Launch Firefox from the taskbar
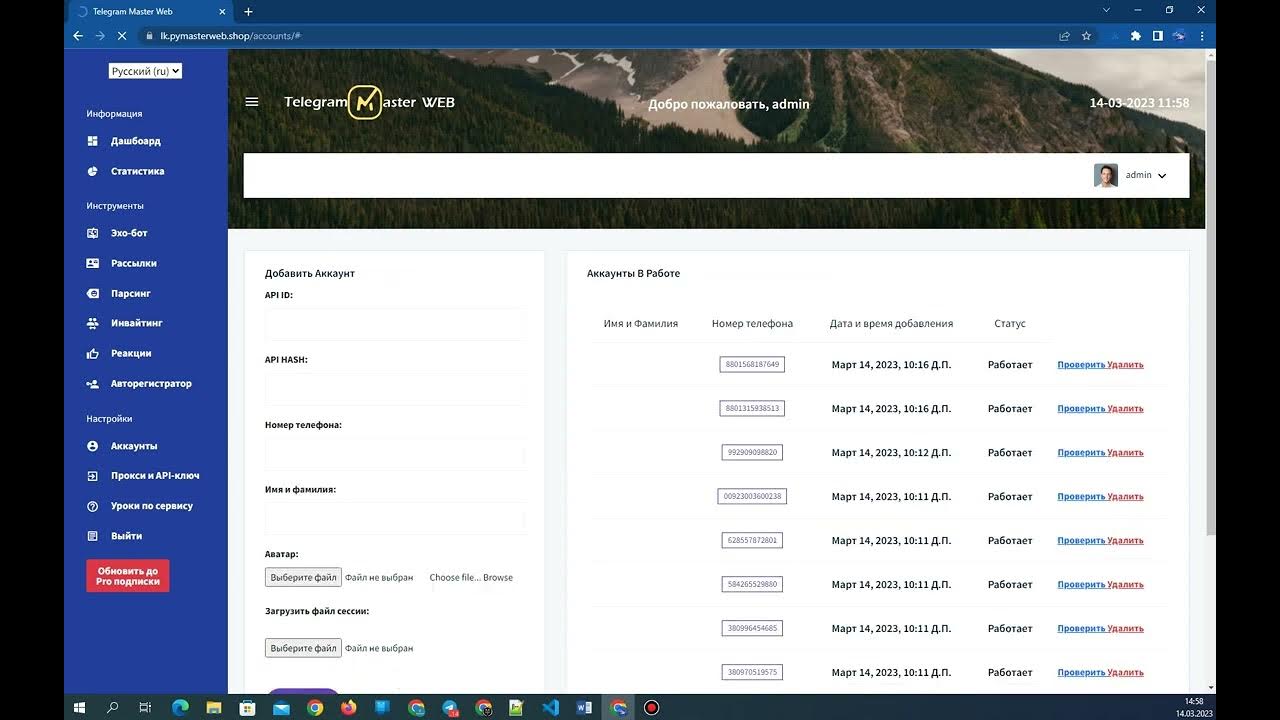Screen dimensions: 1280x720 click(x=348, y=707)
